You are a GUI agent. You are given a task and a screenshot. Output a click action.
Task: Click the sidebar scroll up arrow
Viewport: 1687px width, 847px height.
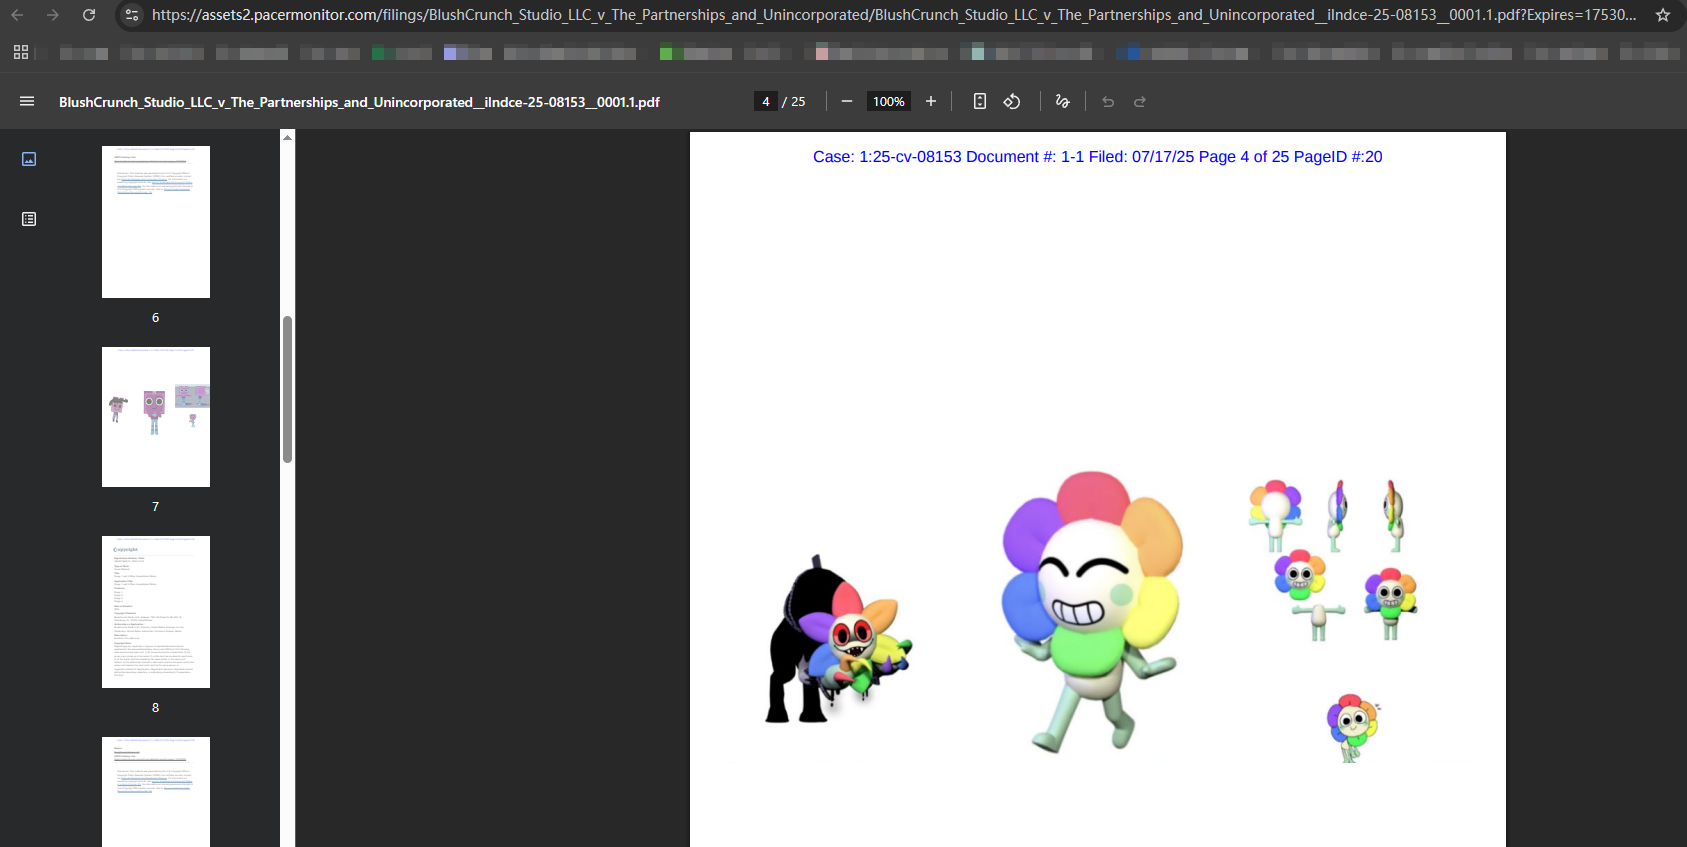click(287, 137)
